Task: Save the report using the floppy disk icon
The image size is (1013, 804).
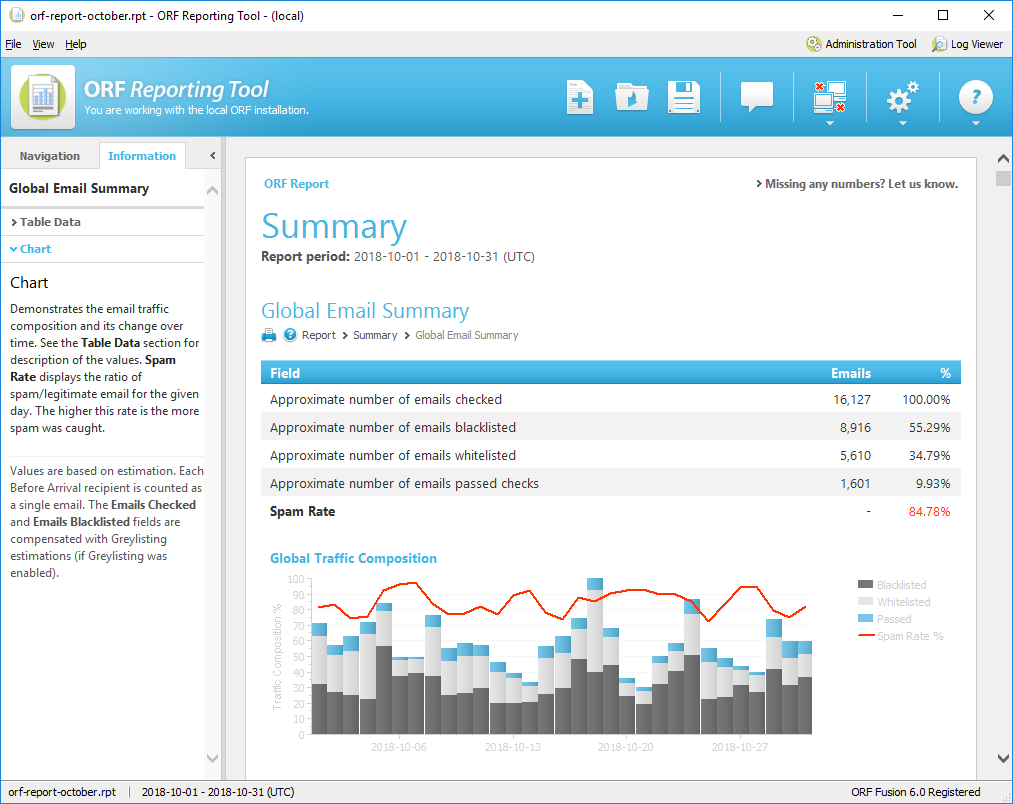Action: click(683, 96)
